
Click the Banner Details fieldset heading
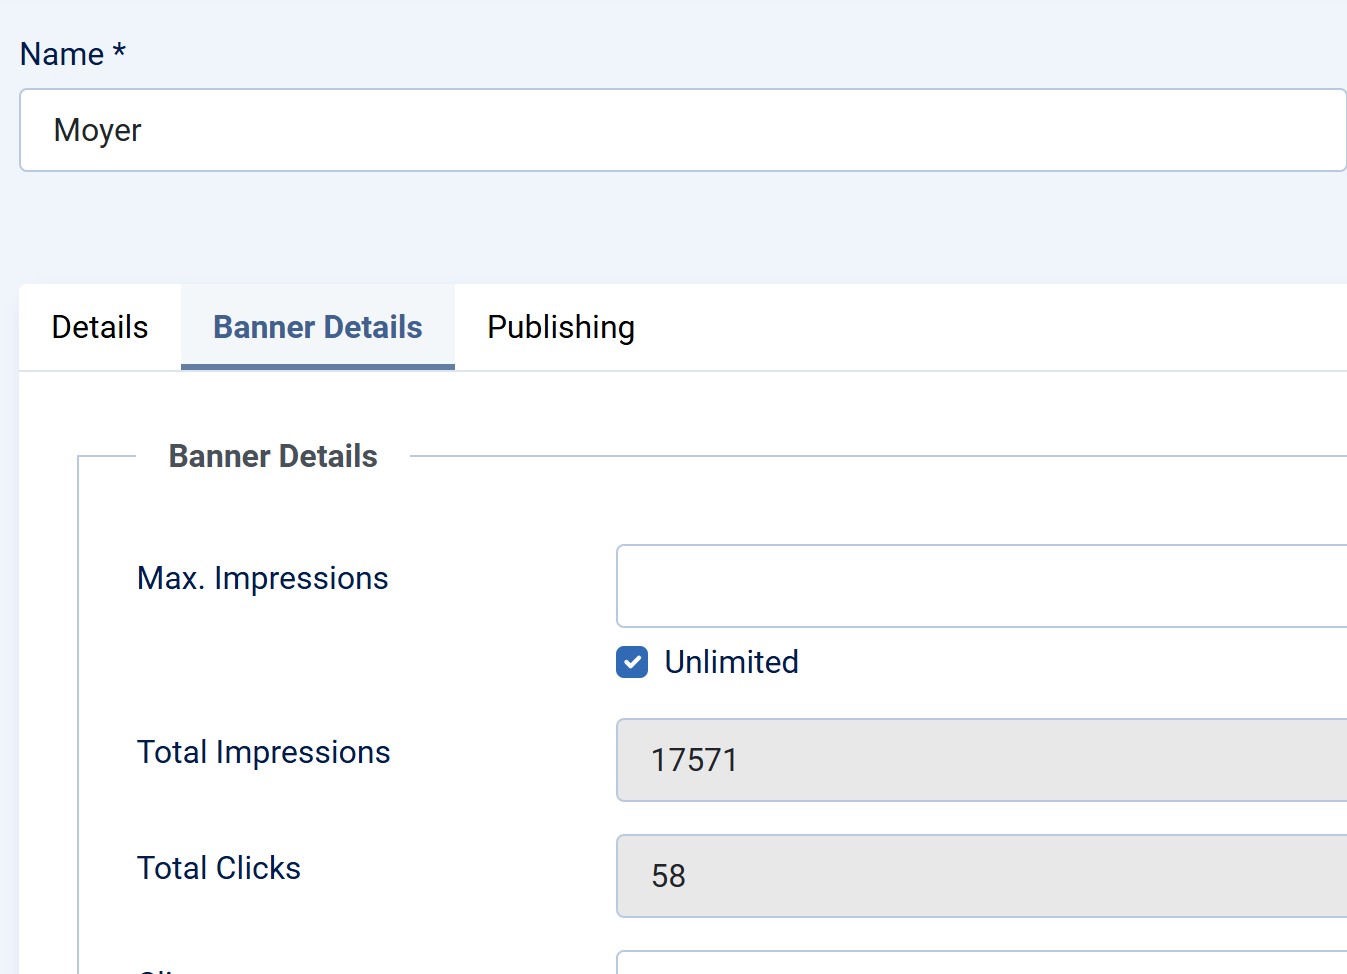[x=273, y=456]
